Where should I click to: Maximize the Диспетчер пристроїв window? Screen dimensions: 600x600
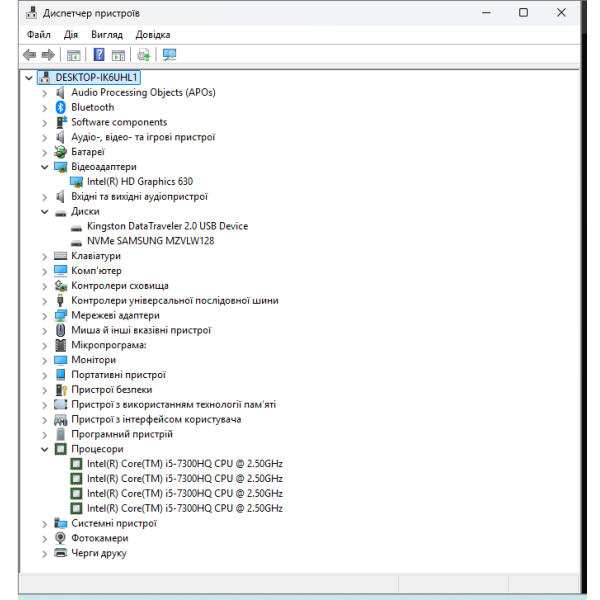[523, 13]
